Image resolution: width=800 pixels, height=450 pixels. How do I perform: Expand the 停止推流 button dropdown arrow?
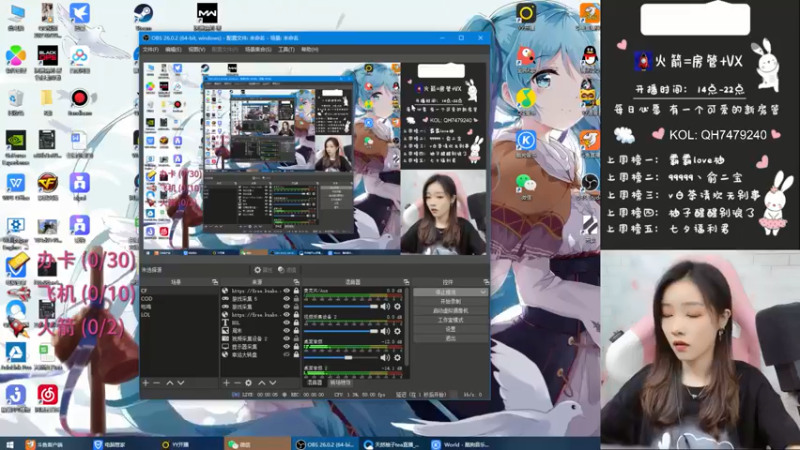pos(483,292)
